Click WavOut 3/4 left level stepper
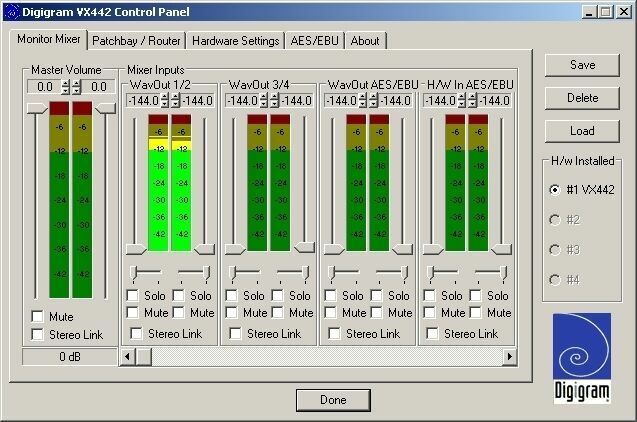 pyautogui.click(x=264, y=100)
